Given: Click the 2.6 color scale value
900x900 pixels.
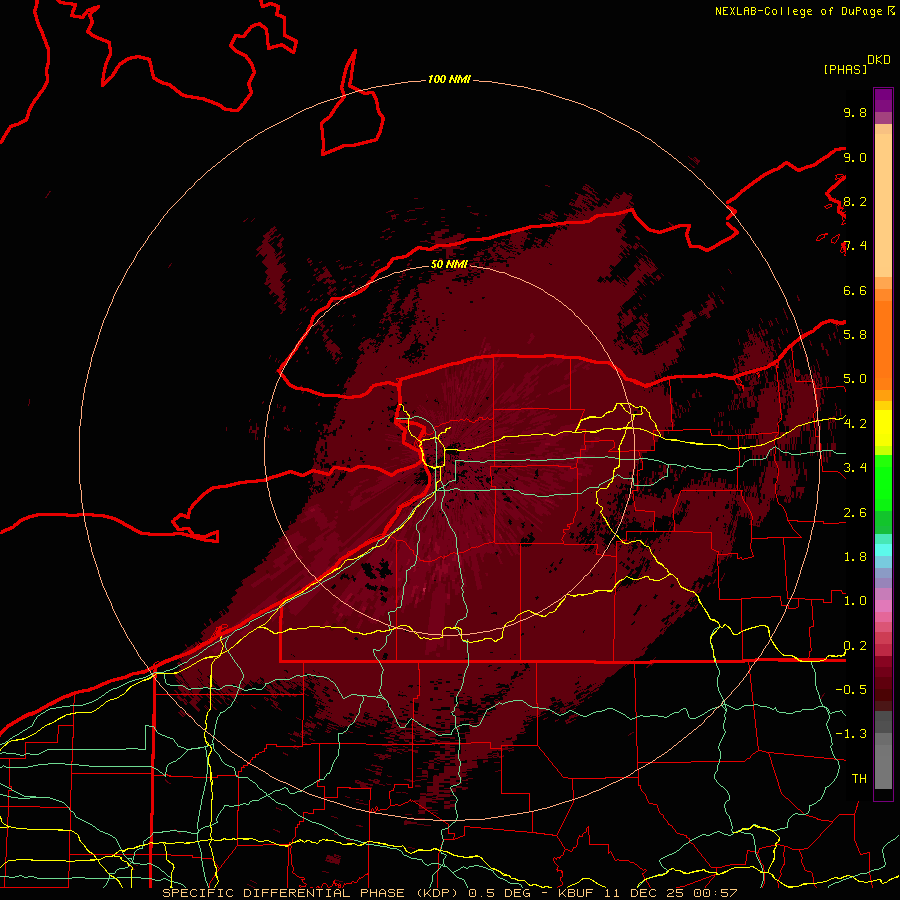Looking at the screenshot, I should [x=855, y=513].
